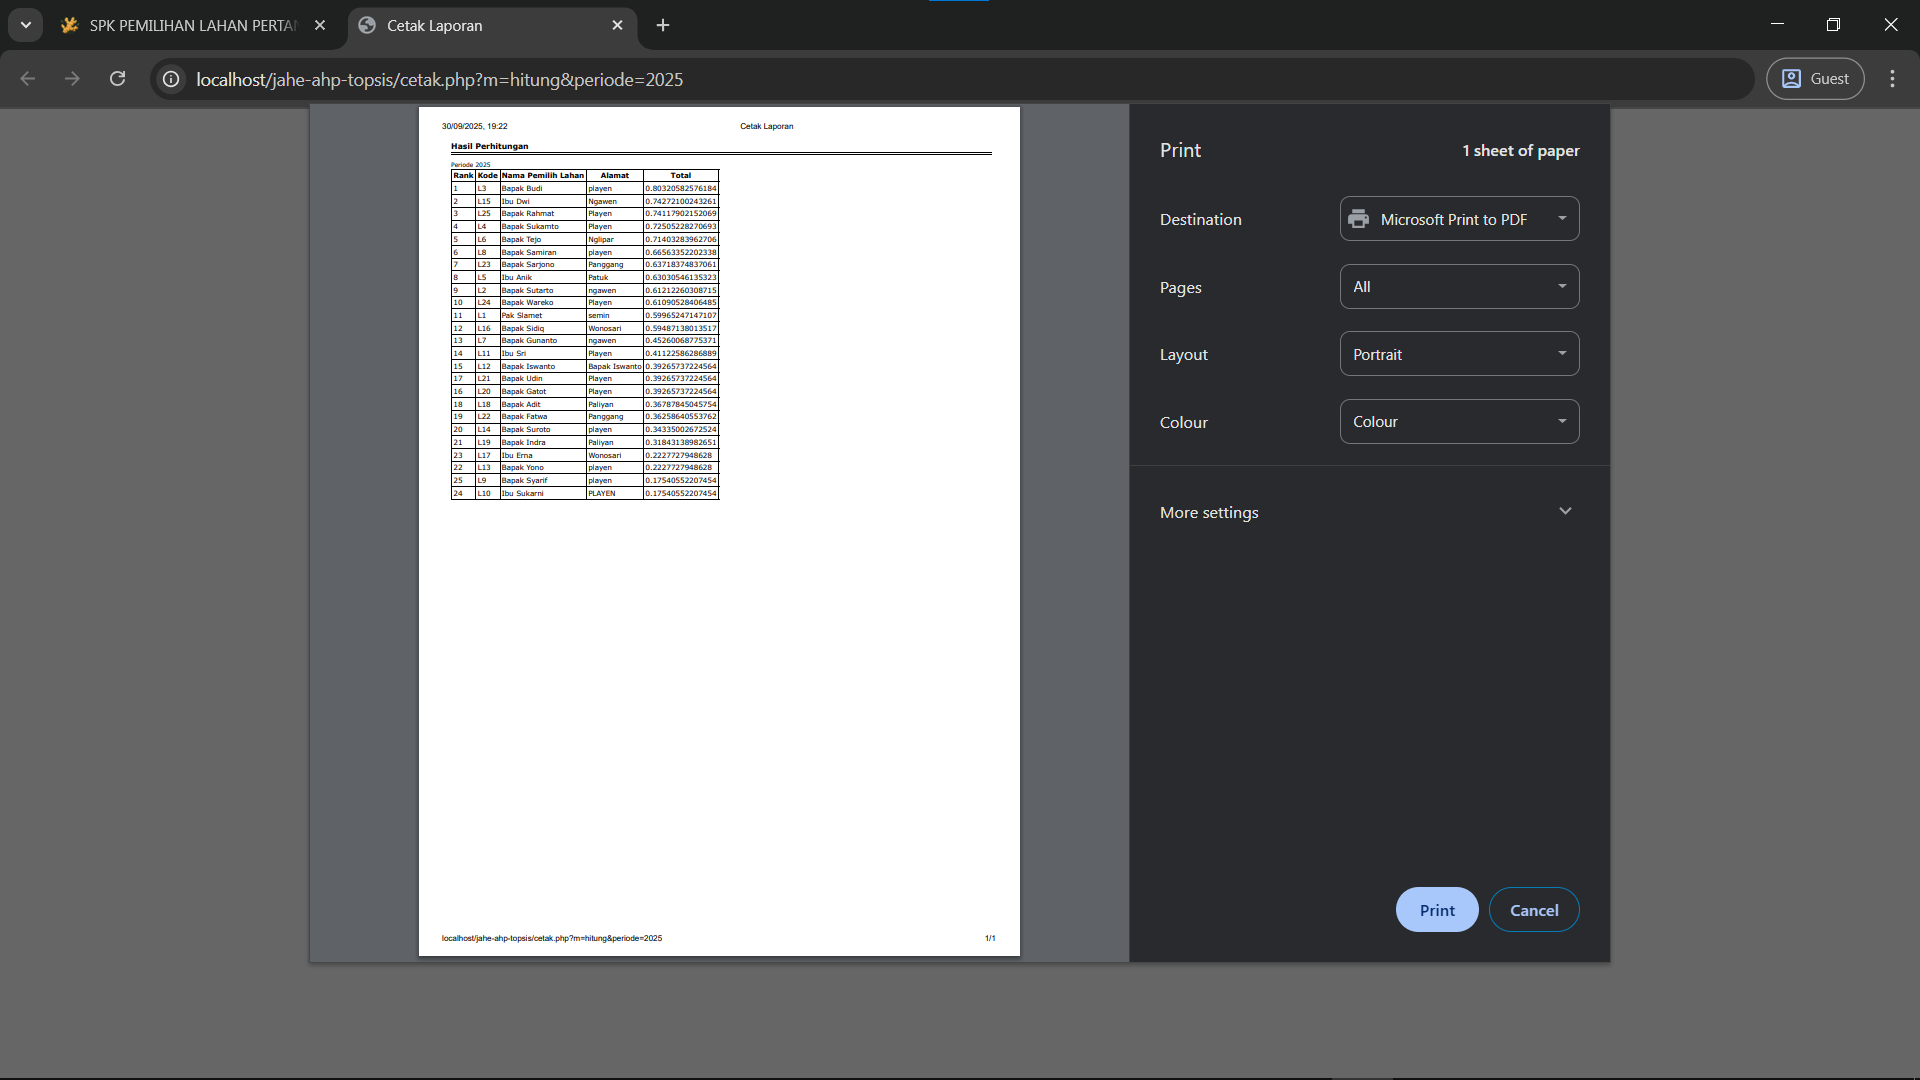Cancel the print dialog
The height and width of the screenshot is (1080, 1920).
(x=1534, y=910)
